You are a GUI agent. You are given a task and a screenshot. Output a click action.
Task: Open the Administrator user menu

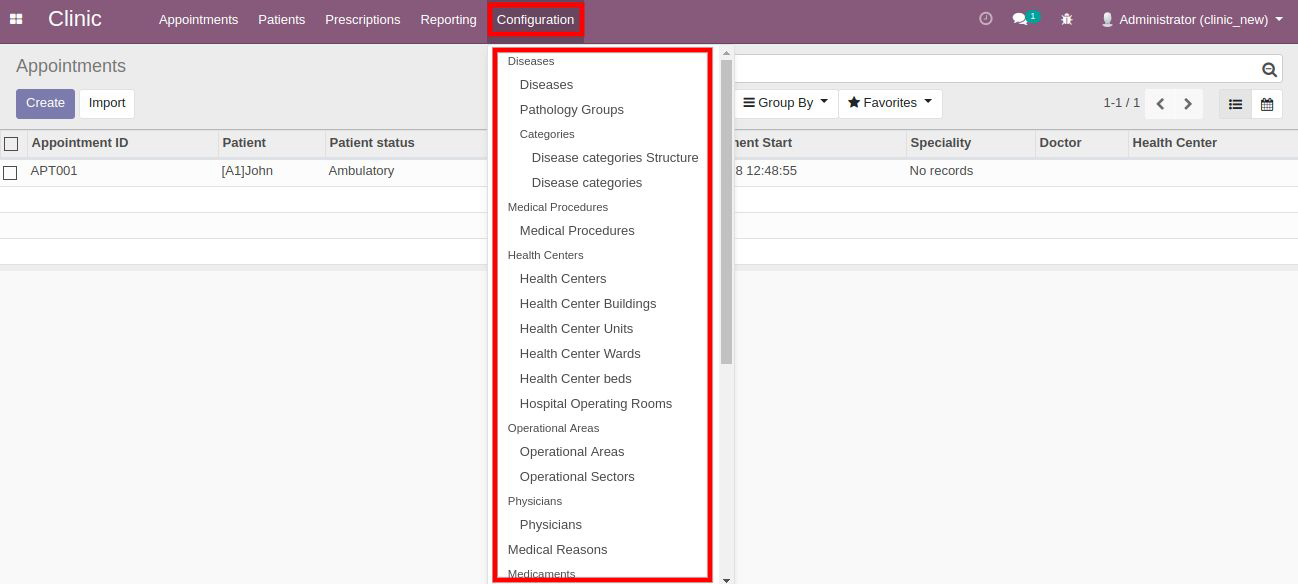click(x=1191, y=19)
